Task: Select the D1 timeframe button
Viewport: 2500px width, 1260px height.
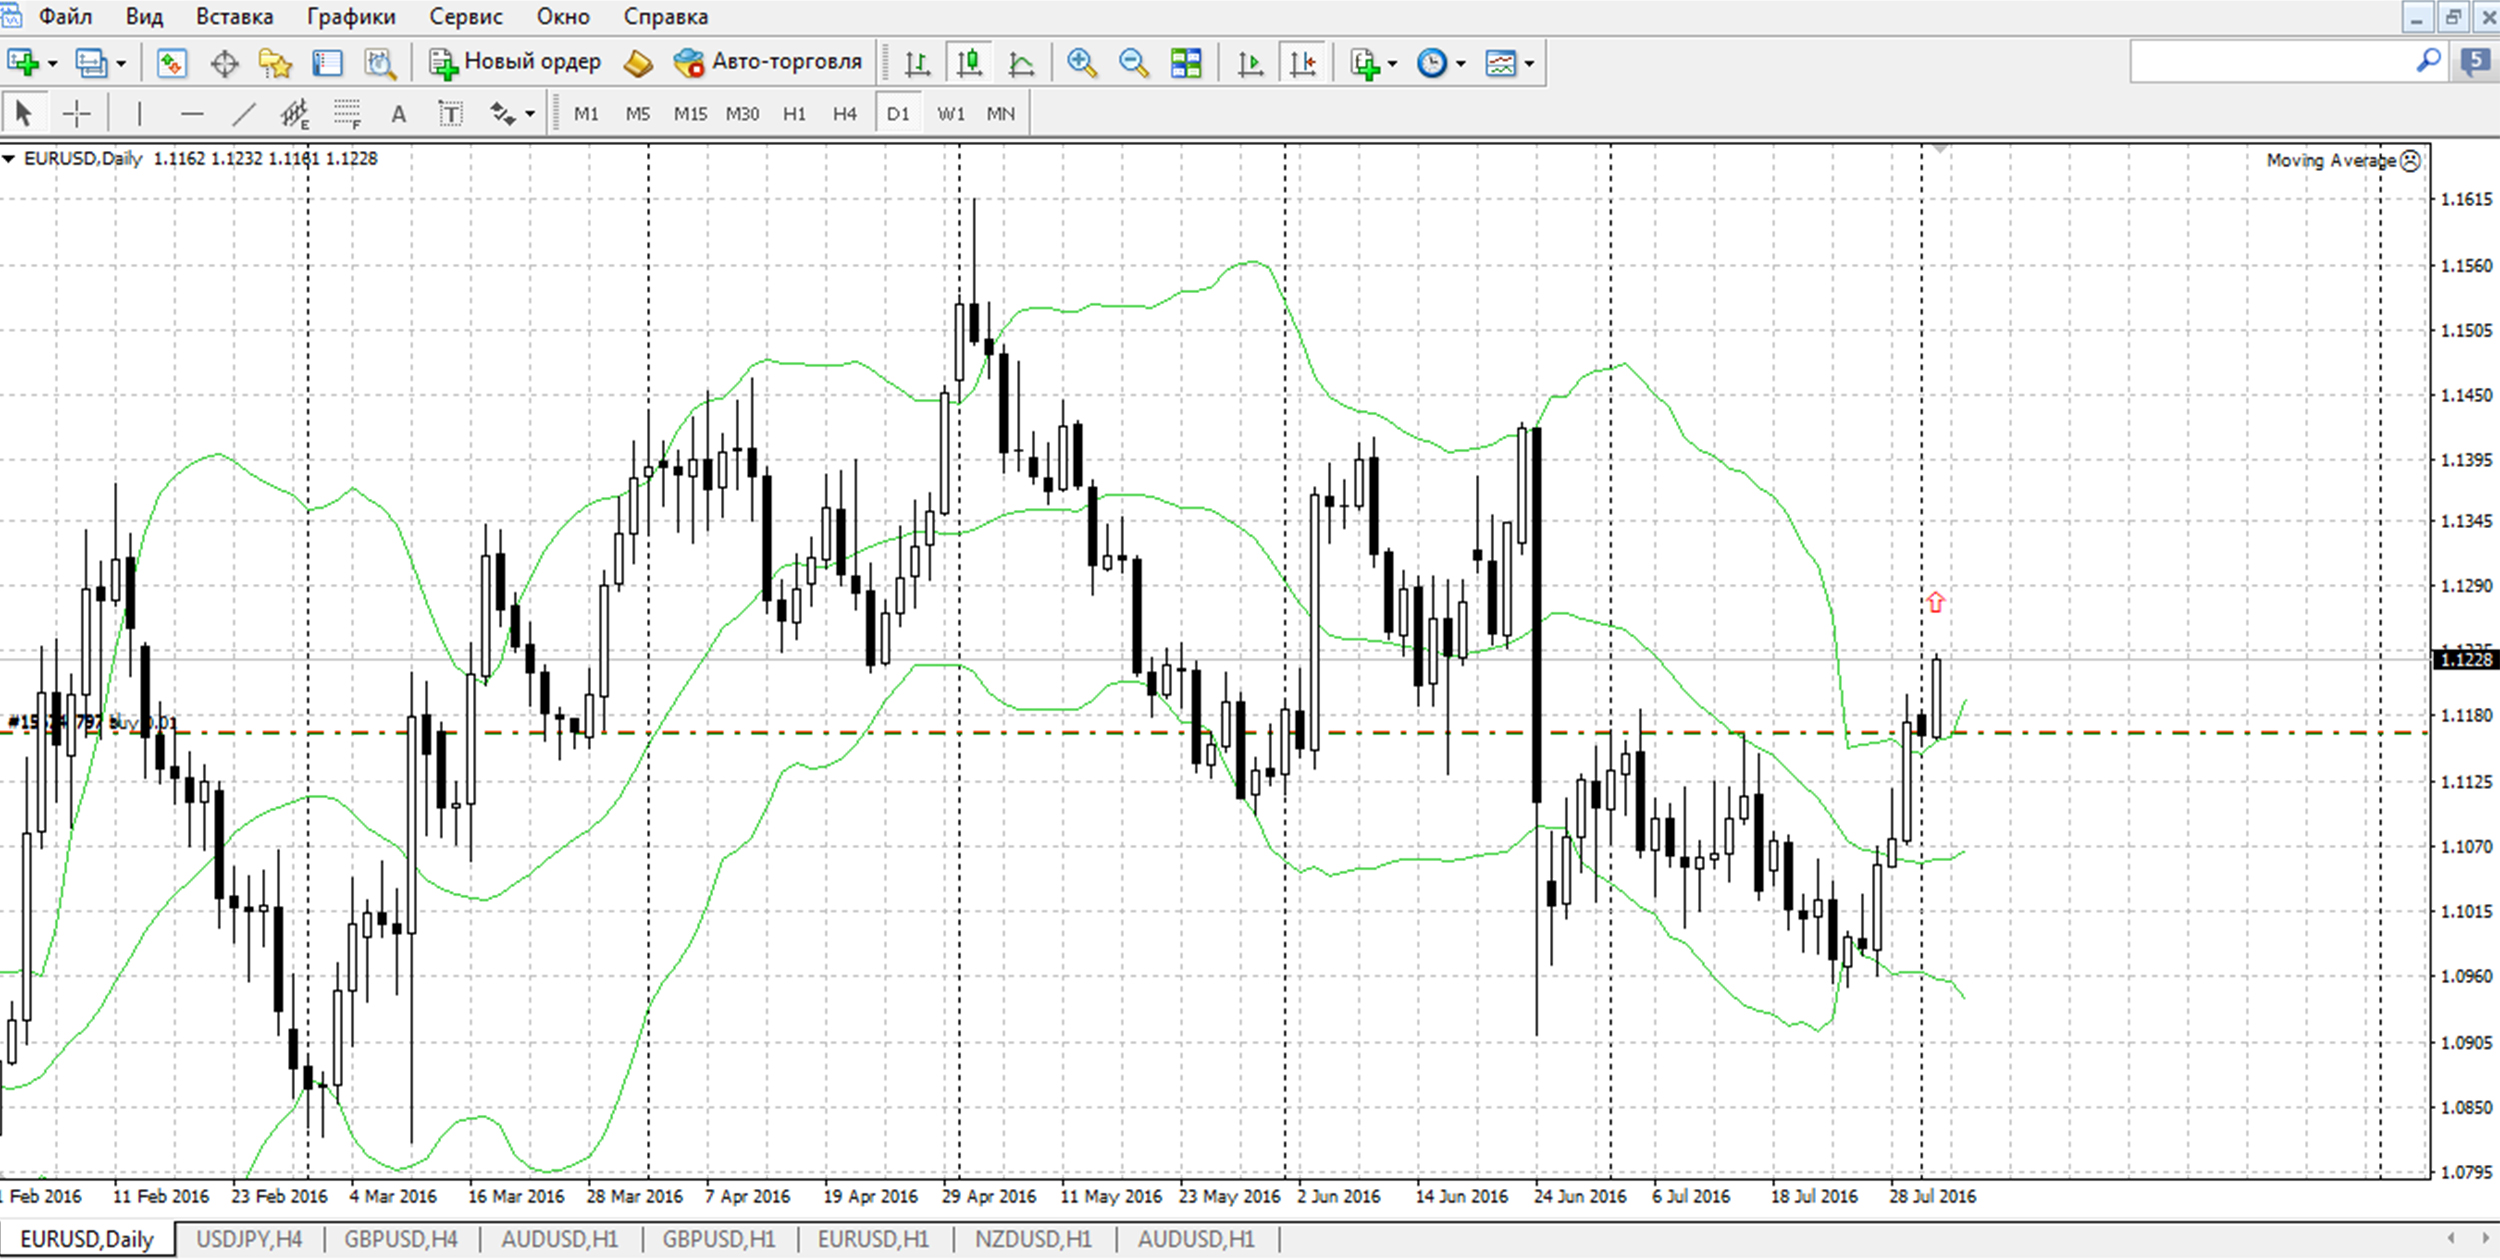Action: [x=898, y=114]
